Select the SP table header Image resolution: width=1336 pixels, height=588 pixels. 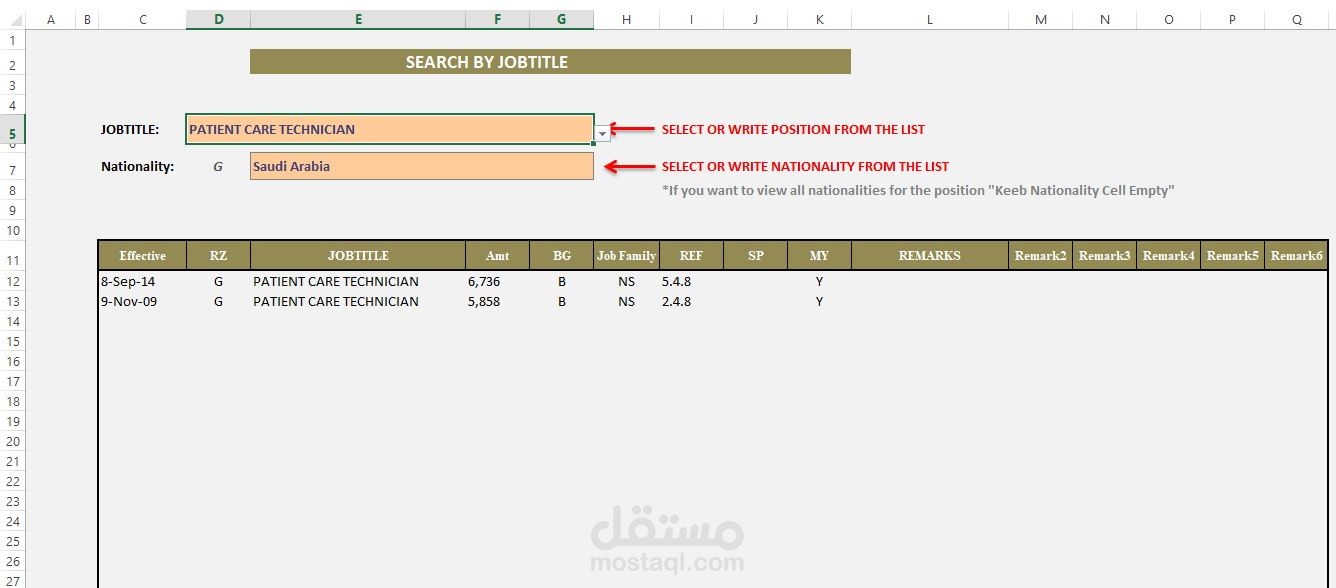tap(755, 256)
